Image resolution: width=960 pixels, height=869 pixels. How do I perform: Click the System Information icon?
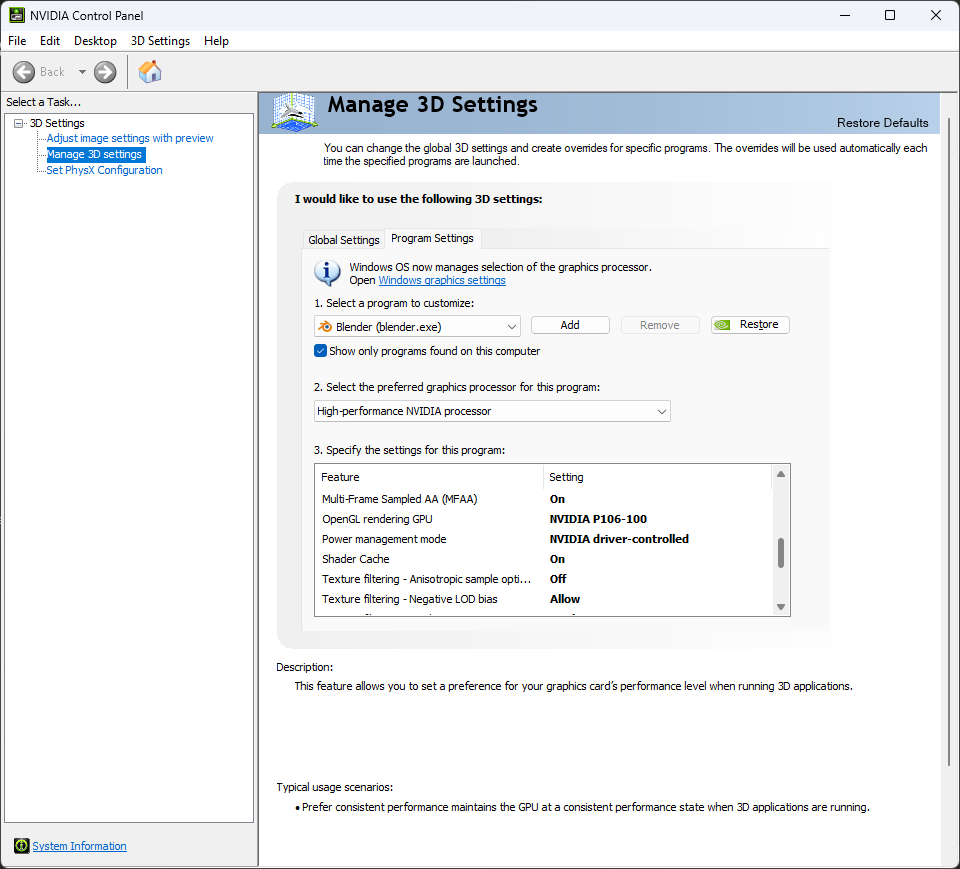pyautogui.click(x=22, y=846)
